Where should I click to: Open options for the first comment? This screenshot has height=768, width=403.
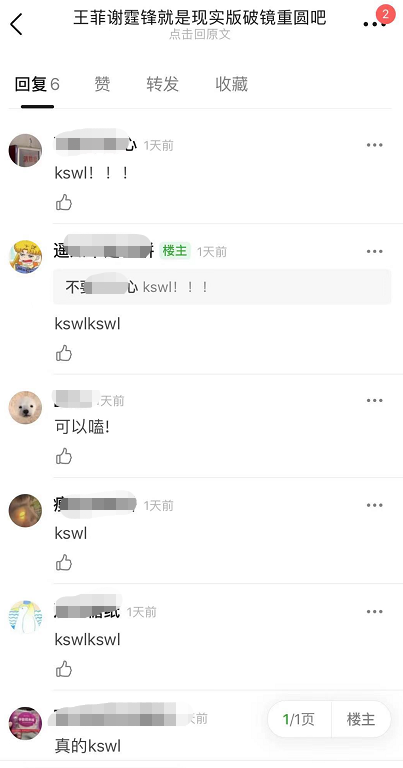[x=375, y=145]
